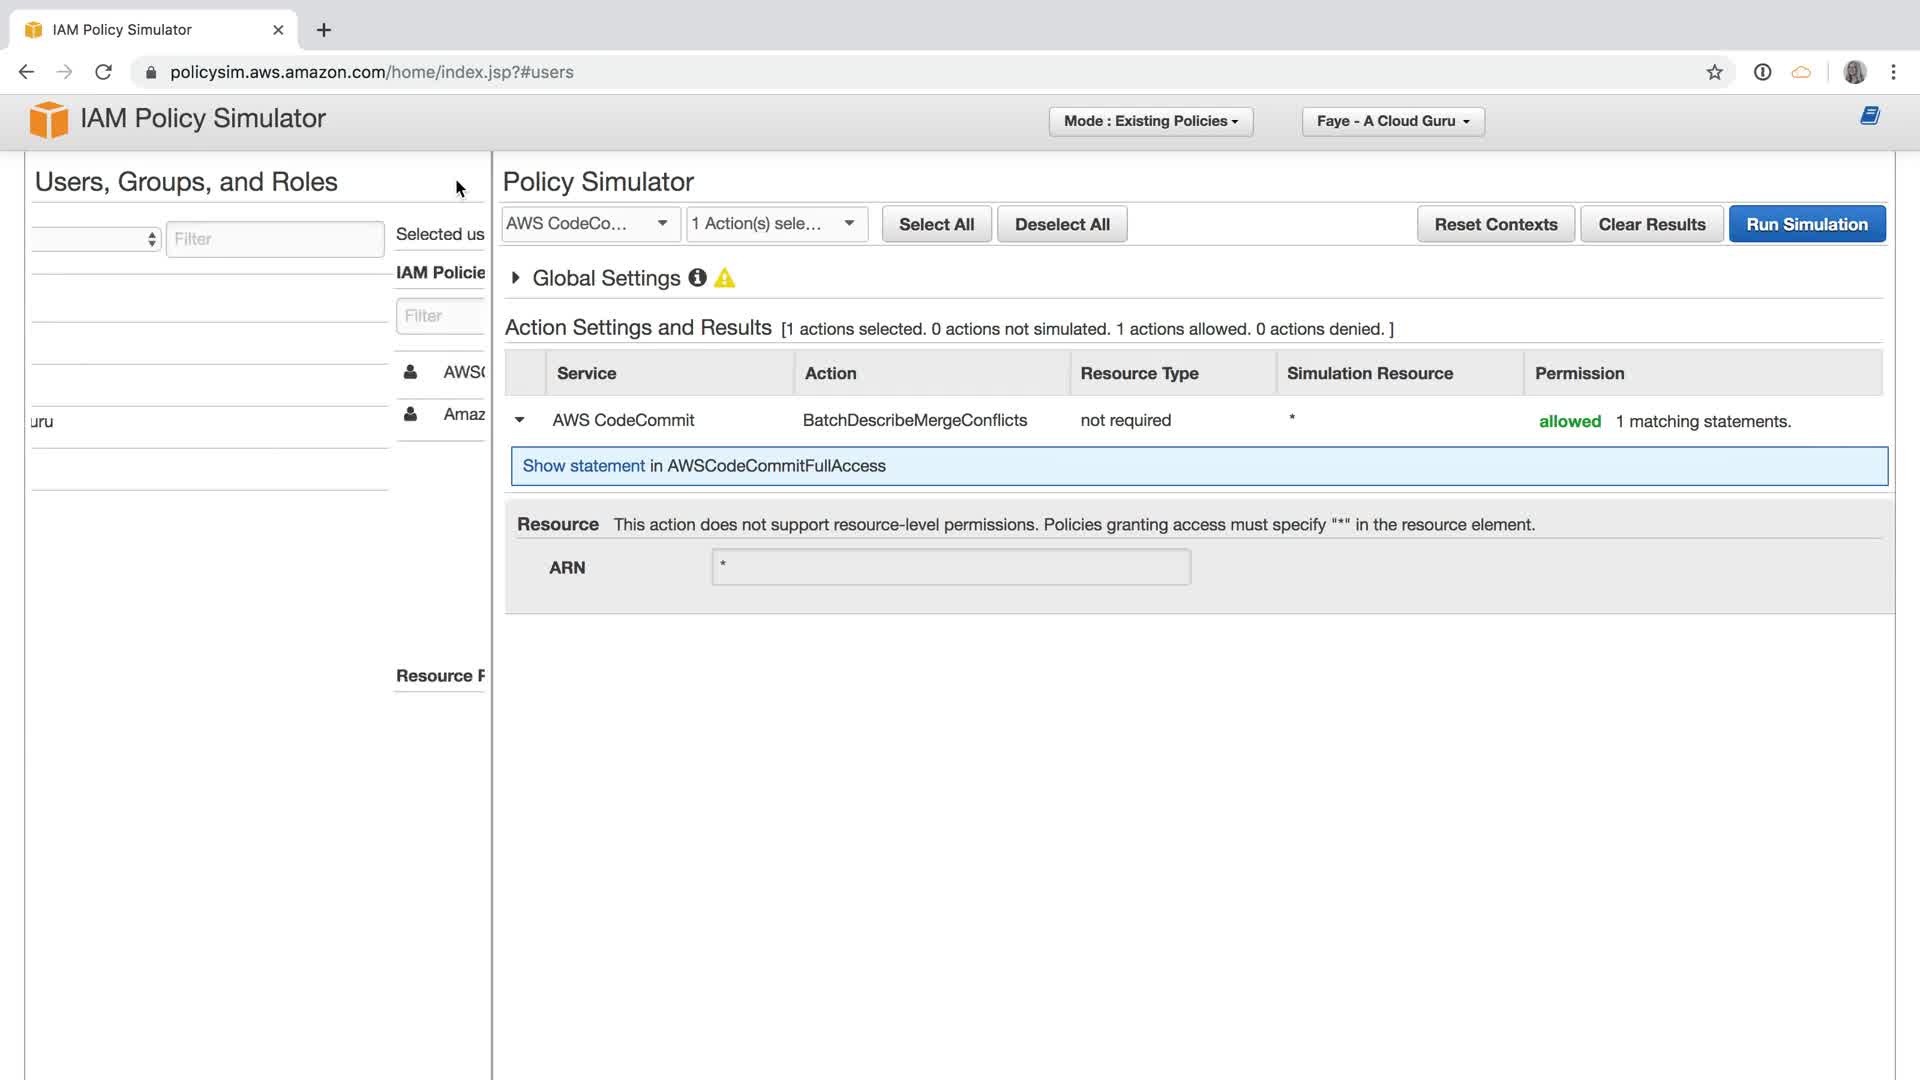
Task: Open the Chrome profile avatar
Action: pyautogui.click(x=1854, y=72)
